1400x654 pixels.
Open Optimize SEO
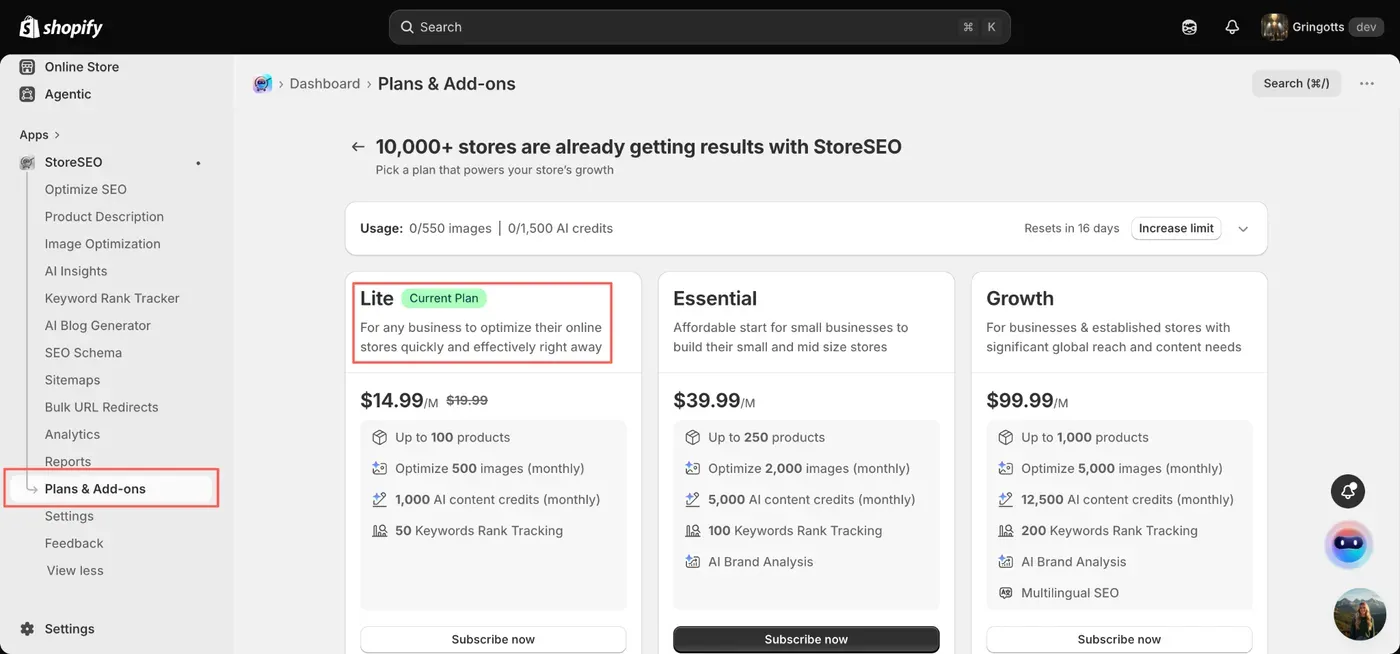[86, 189]
